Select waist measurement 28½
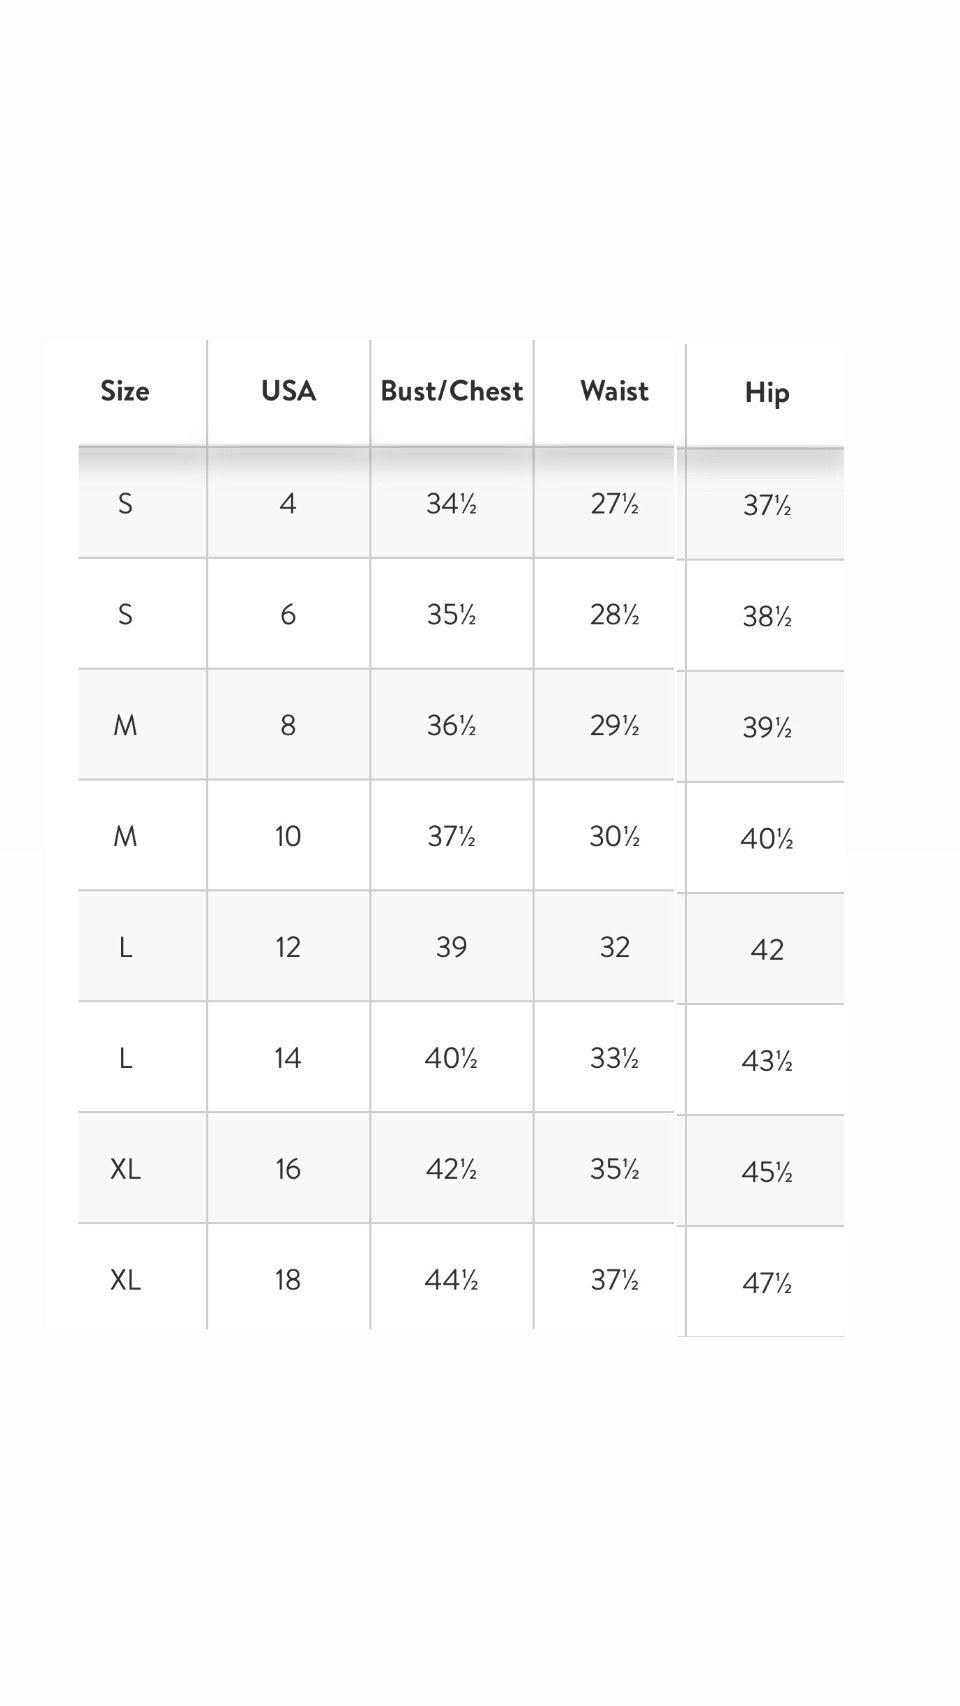Image resolution: width=960 pixels, height=1706 pixels. pos(614,614)
